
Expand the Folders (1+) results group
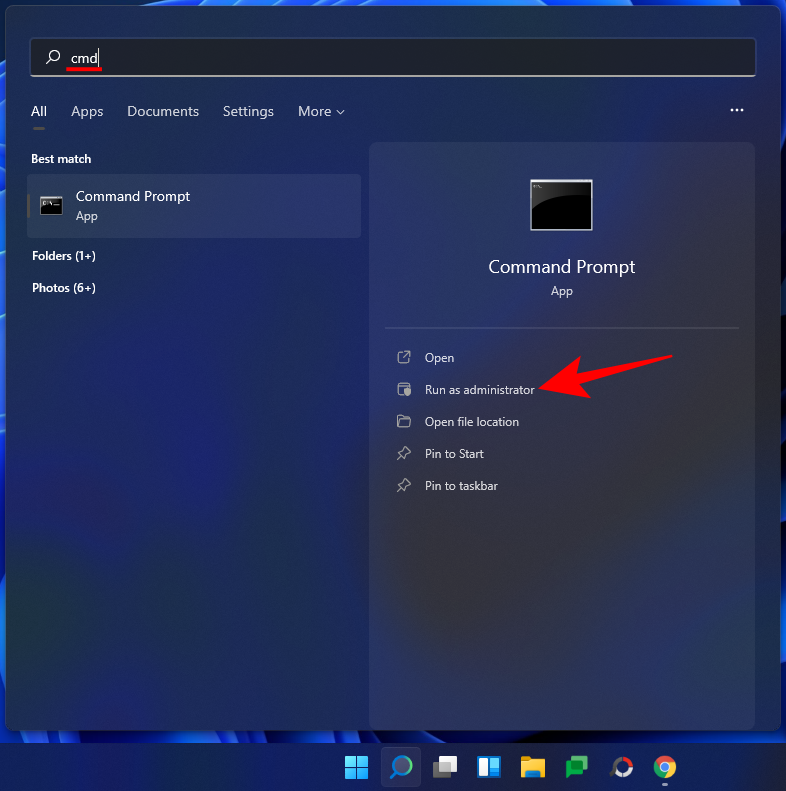[x=64, y=256]
